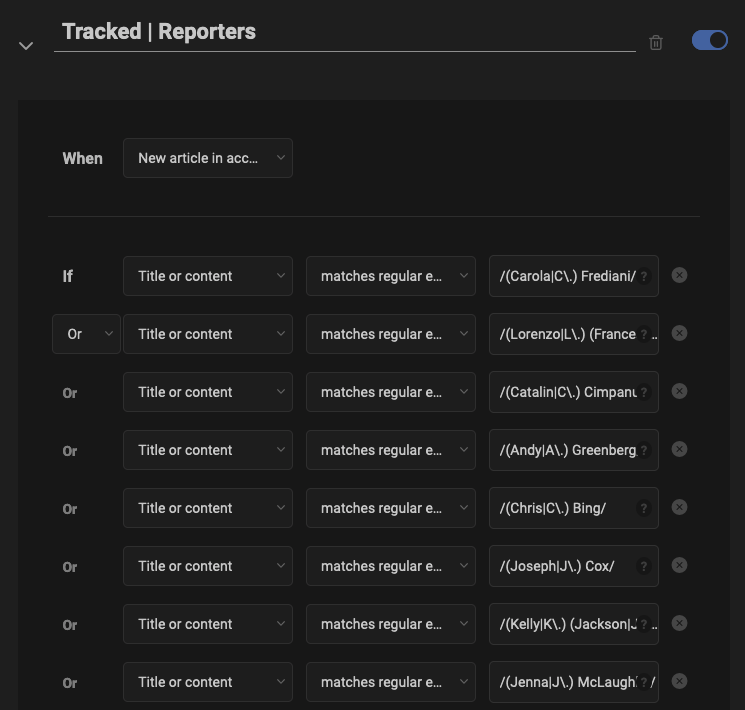Delete the Tracked | Reporters rule via trash icon
745x710 pixels.
coord(656,42)
